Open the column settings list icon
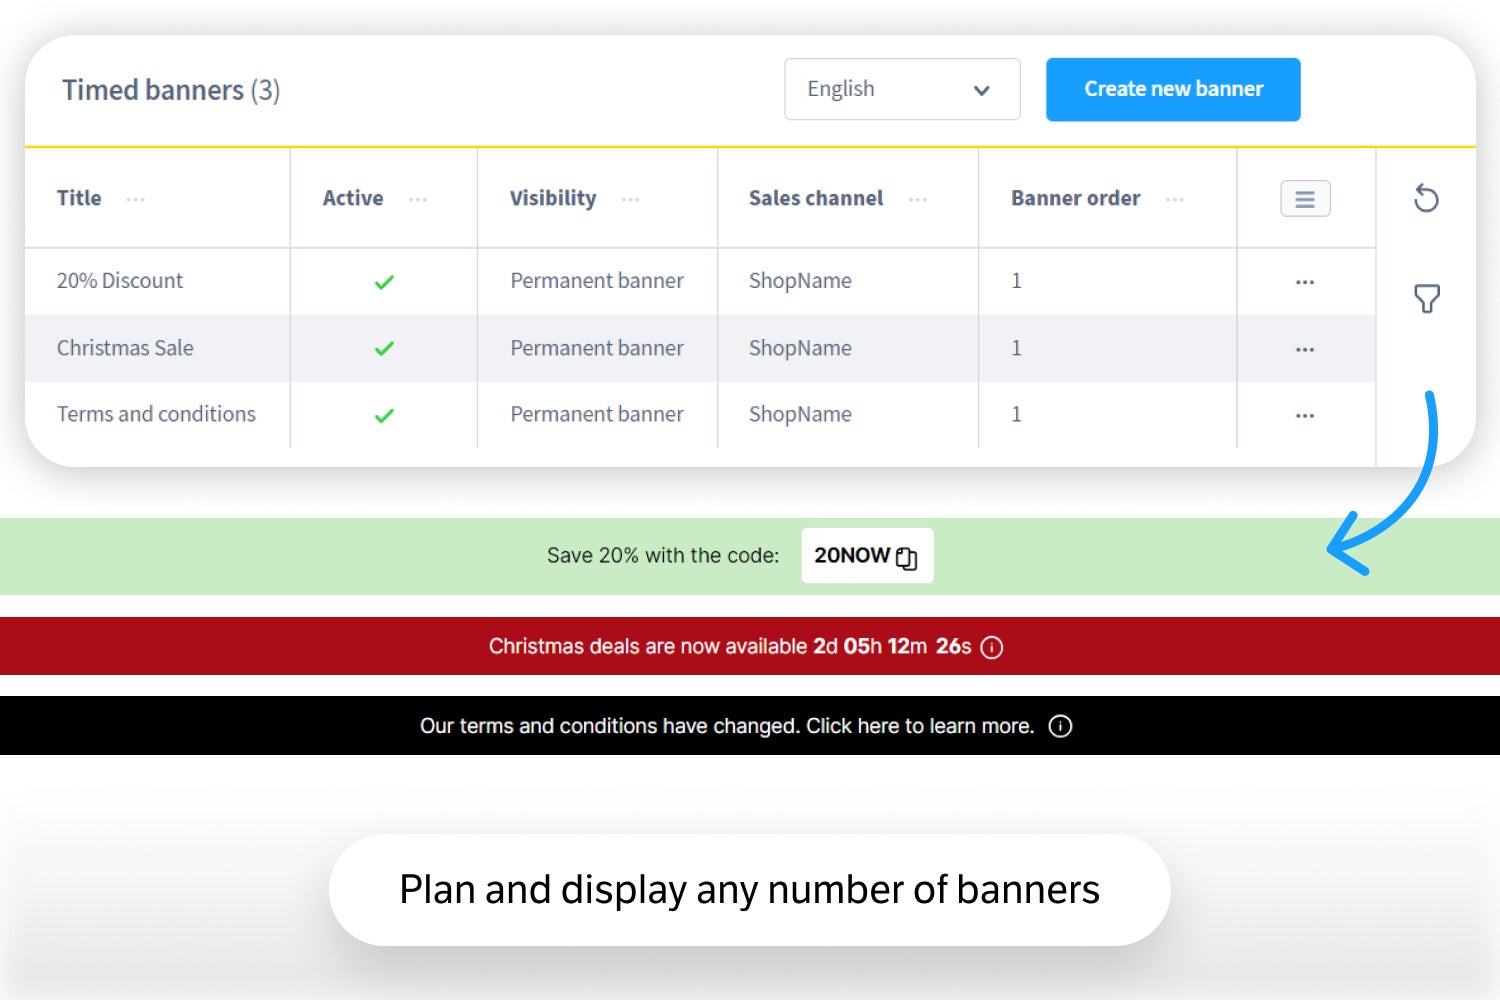Viewport: 1500px width, 1000px height. (1305, 199)
